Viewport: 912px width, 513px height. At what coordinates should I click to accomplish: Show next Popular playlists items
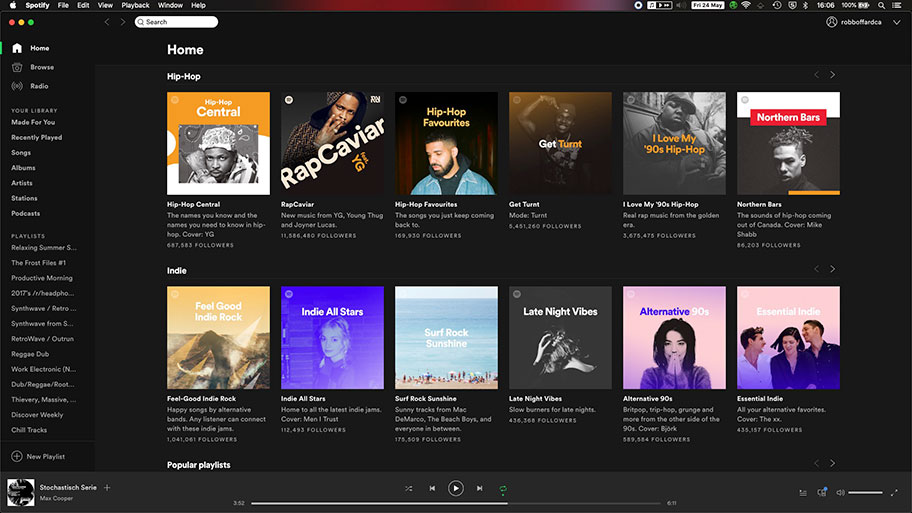pyautogui.click(x=832, y=464)
